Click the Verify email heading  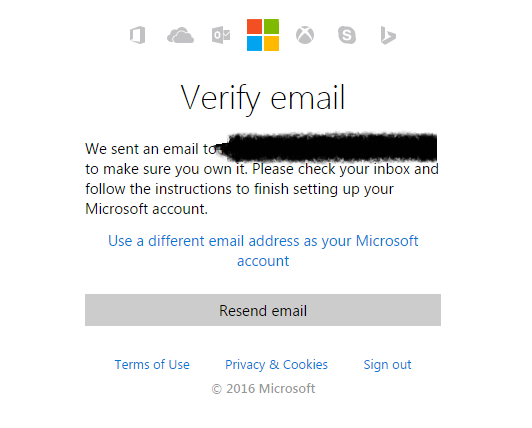(263, 98)
